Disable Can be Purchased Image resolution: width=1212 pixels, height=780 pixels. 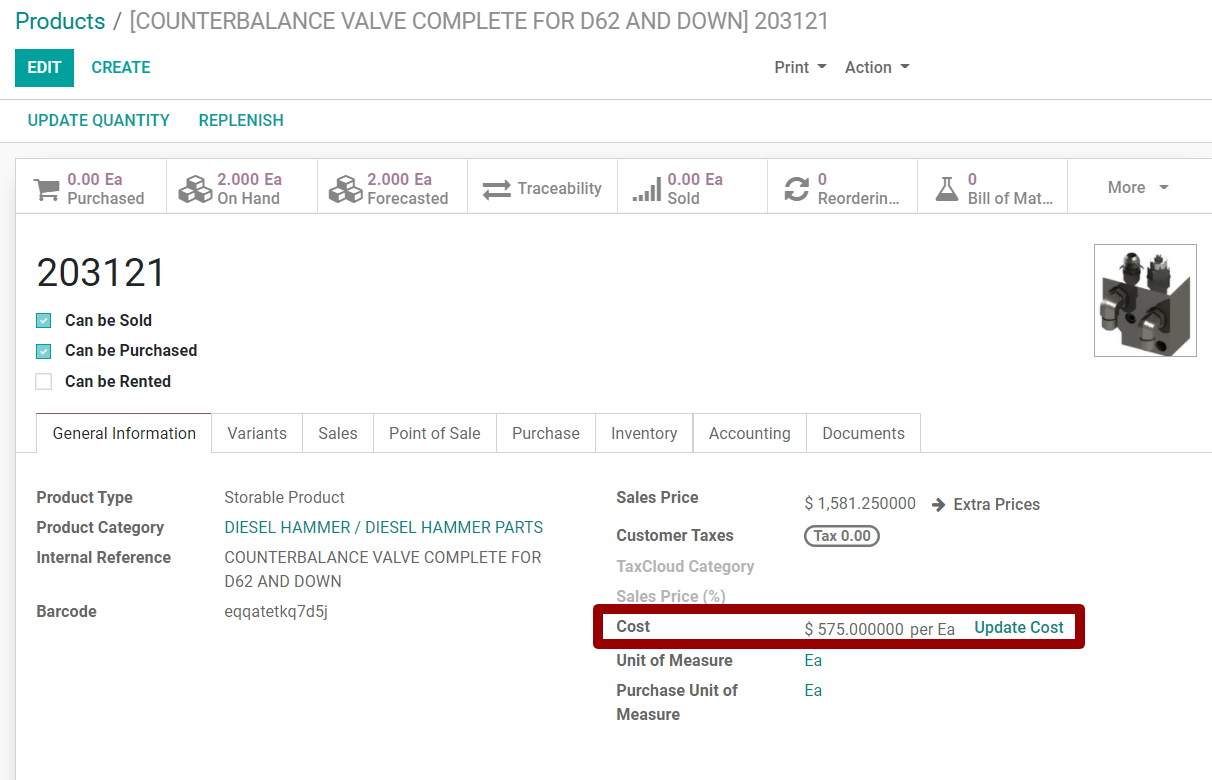pyautogui.click(x=43, y=351)
